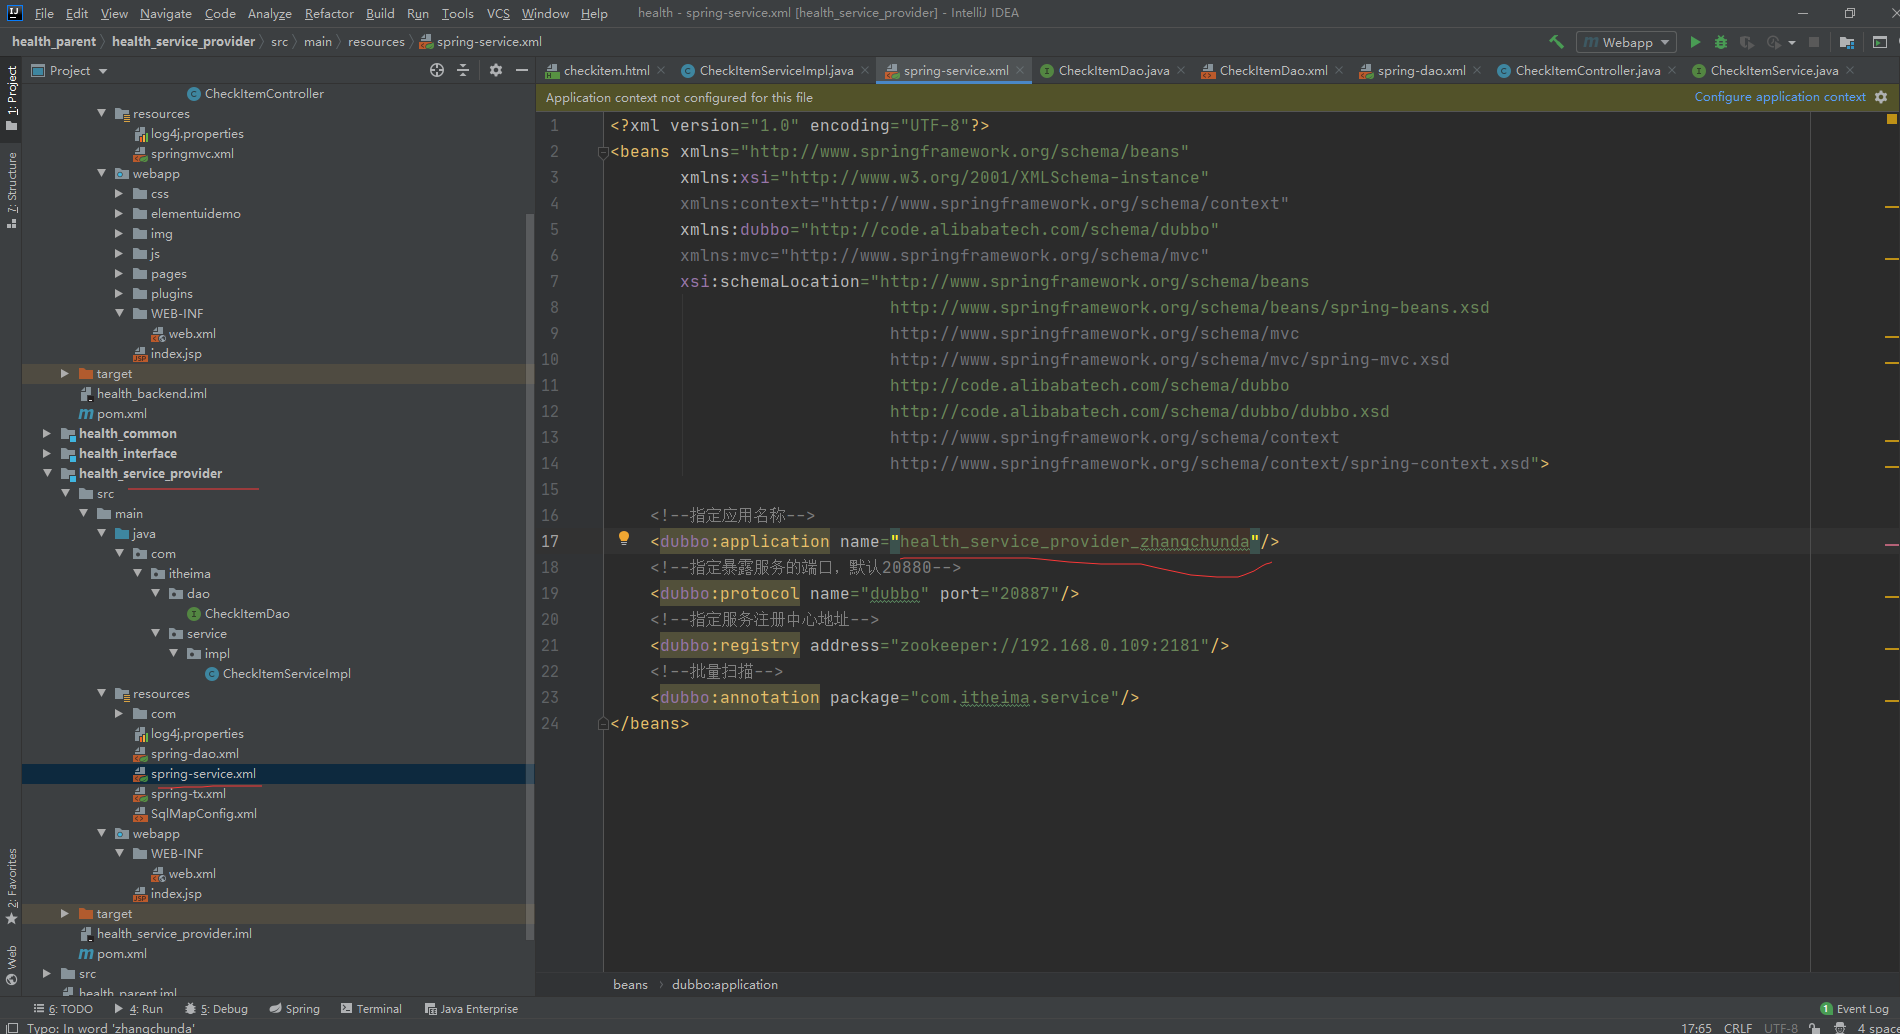Toggle the Terminal tool window
Image resolution: width=1900 pixels, height=1034 pixels.
click(371, 1009)
